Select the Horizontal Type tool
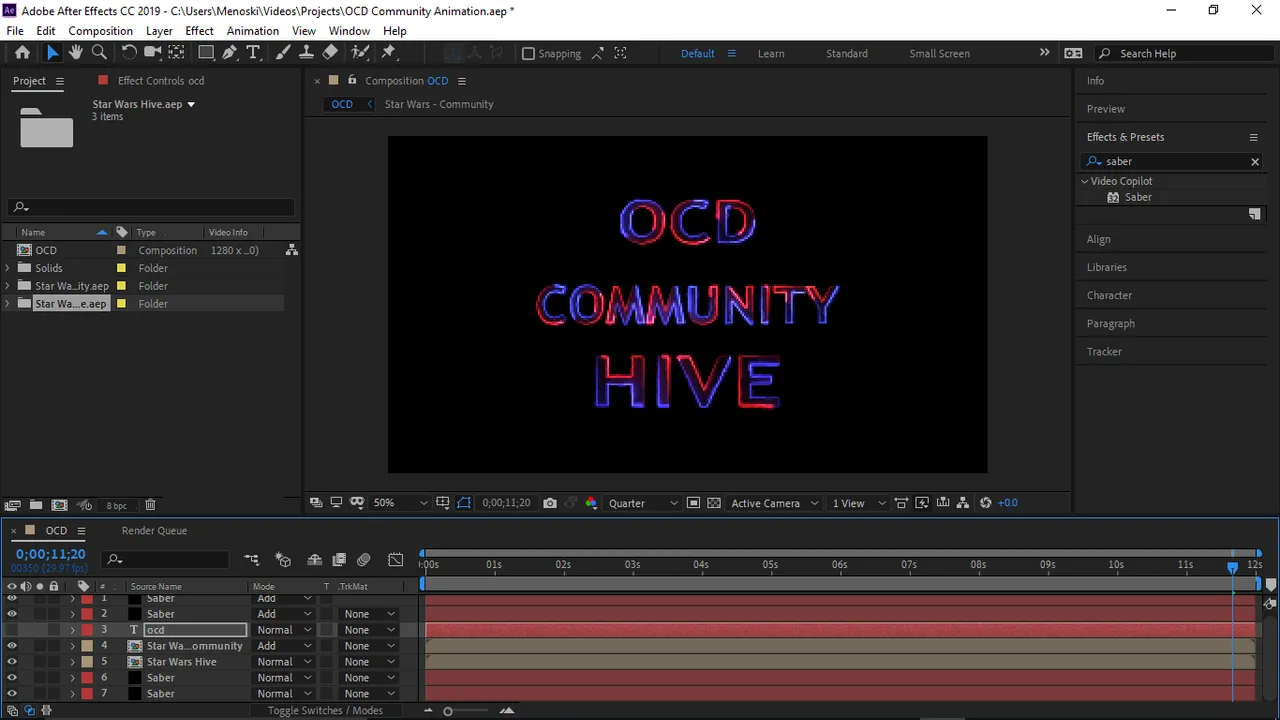Screen dimensions: 1280x720 pyautogui.click(x=253, y=53)
